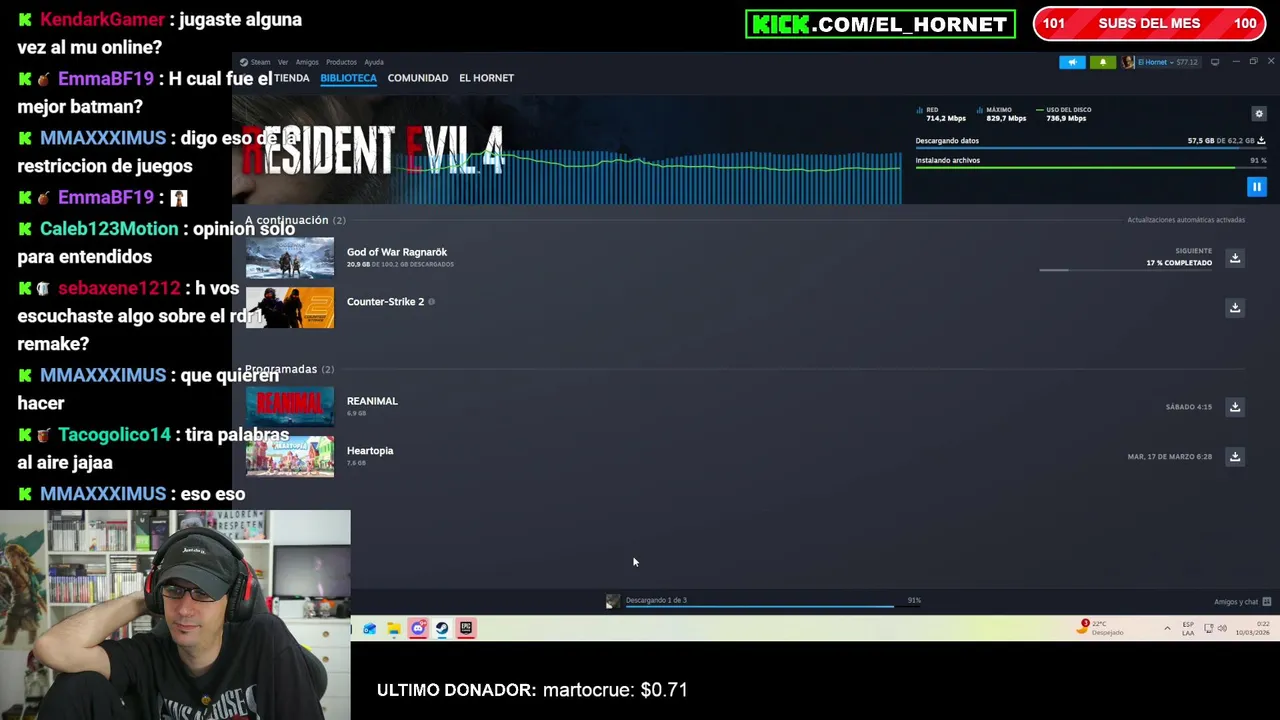1280x720 pixels.
Task: Expand the system tray hidden icons chevron
Action: pos(1167,629)
